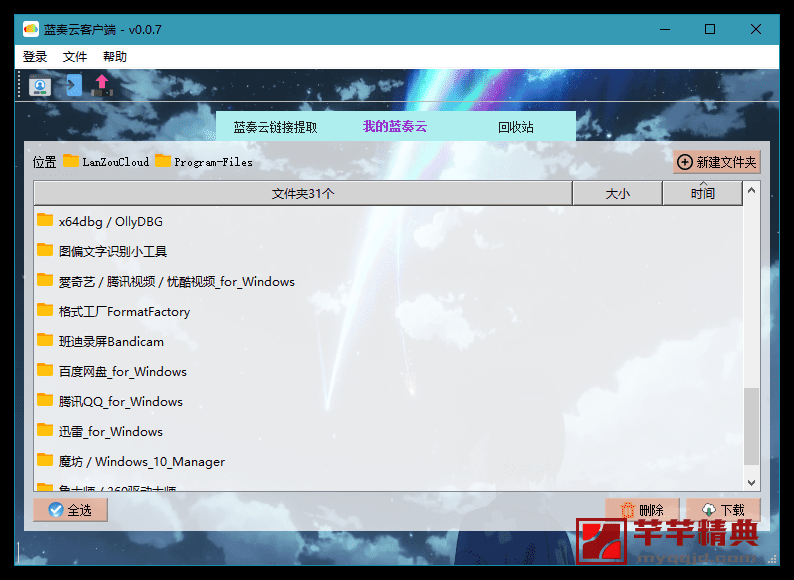This screenshot has width=794, height=580.
Task: Select 图偏文字识别小工具 folder
Action: 388,251
